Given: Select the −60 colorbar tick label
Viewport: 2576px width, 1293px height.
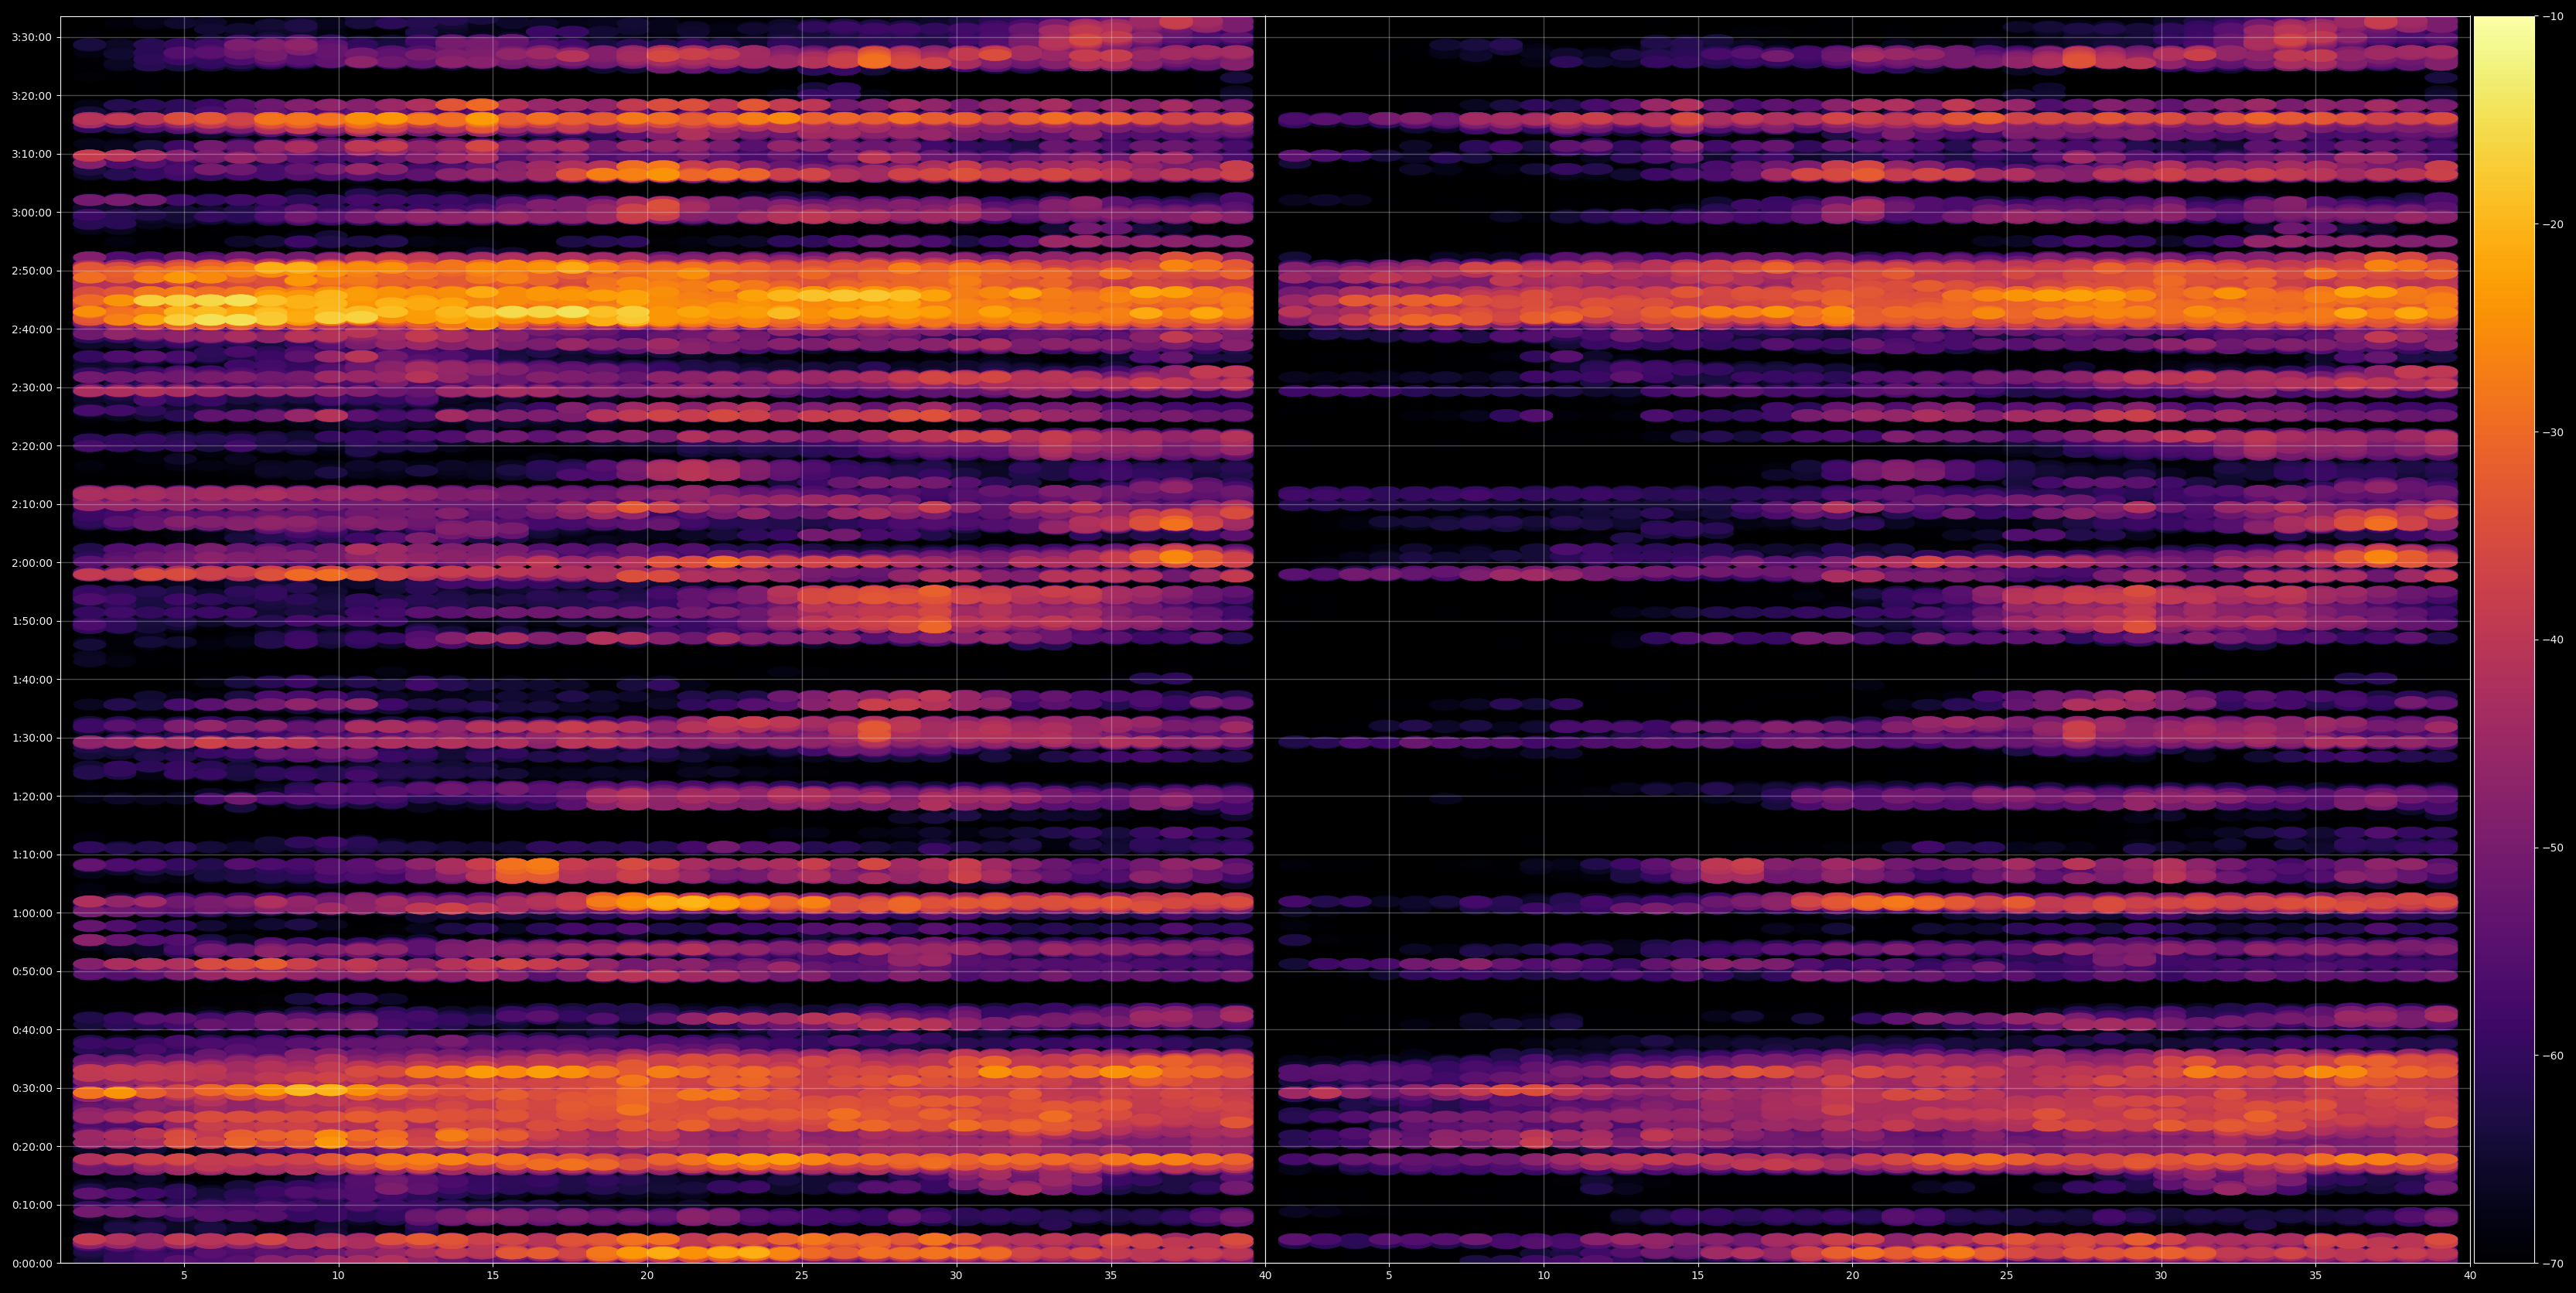Looking at the screenshot, I should (x=2553, y=1056).
